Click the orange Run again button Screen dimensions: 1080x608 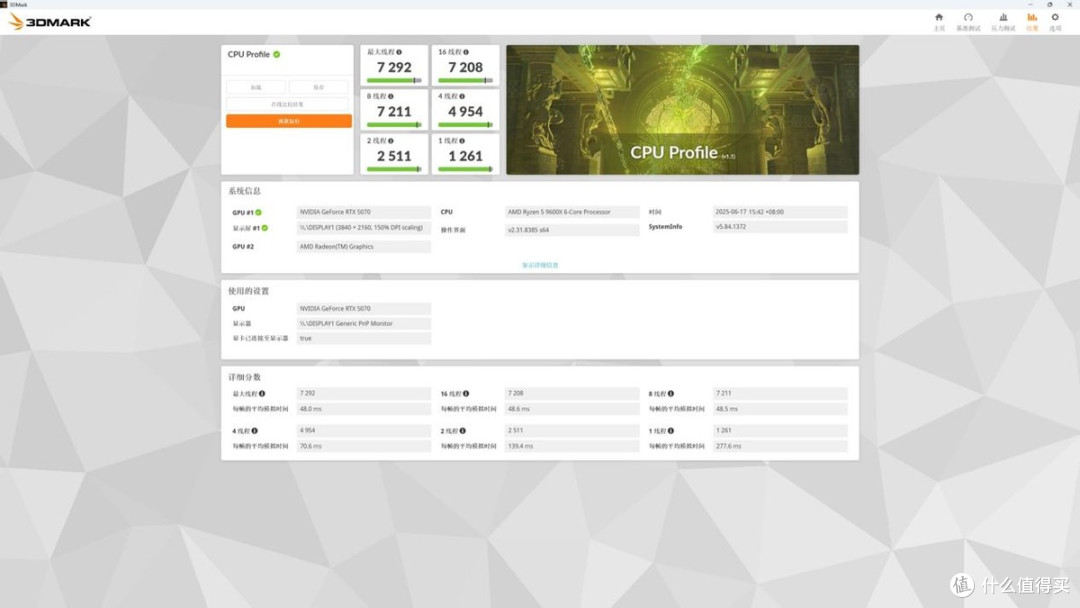[x=289, y=121]
